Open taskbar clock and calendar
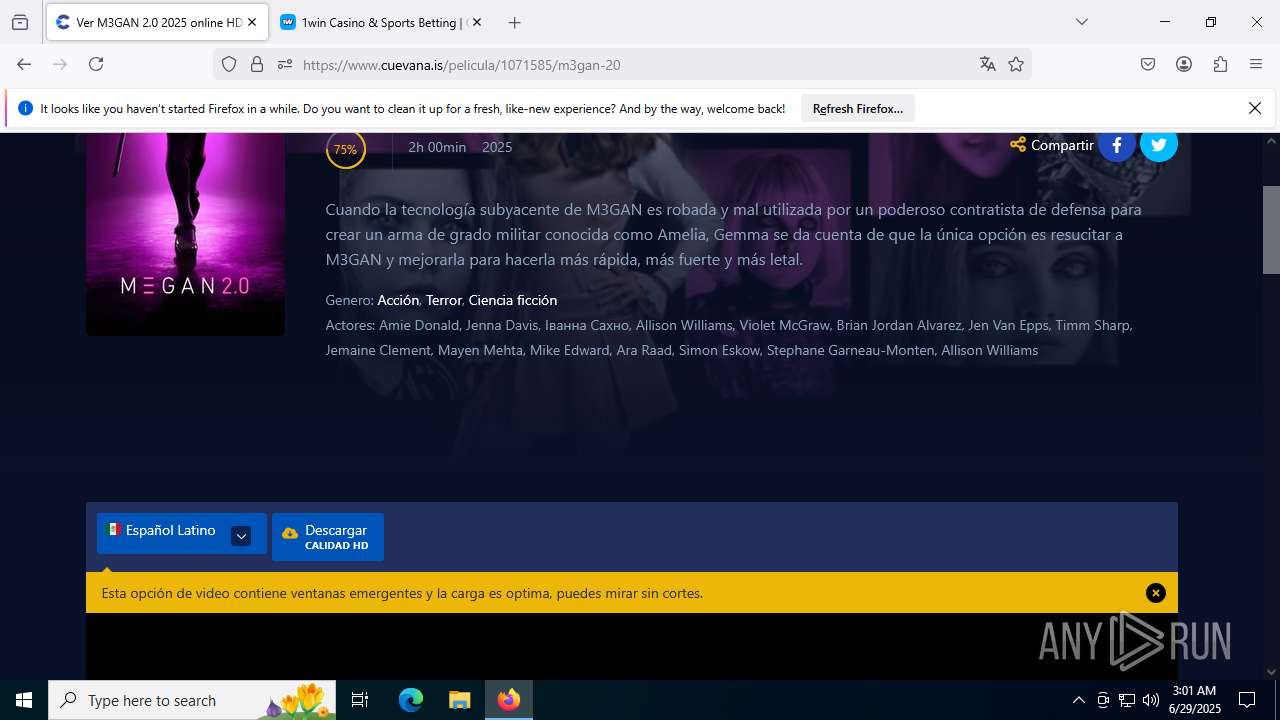This screenshot has width=1280, height=720. (1194, 700)
